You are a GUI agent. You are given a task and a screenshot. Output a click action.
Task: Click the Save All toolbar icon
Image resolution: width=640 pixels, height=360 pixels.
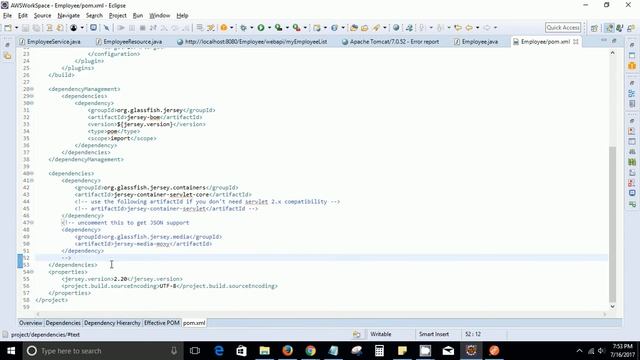(36, 28)
